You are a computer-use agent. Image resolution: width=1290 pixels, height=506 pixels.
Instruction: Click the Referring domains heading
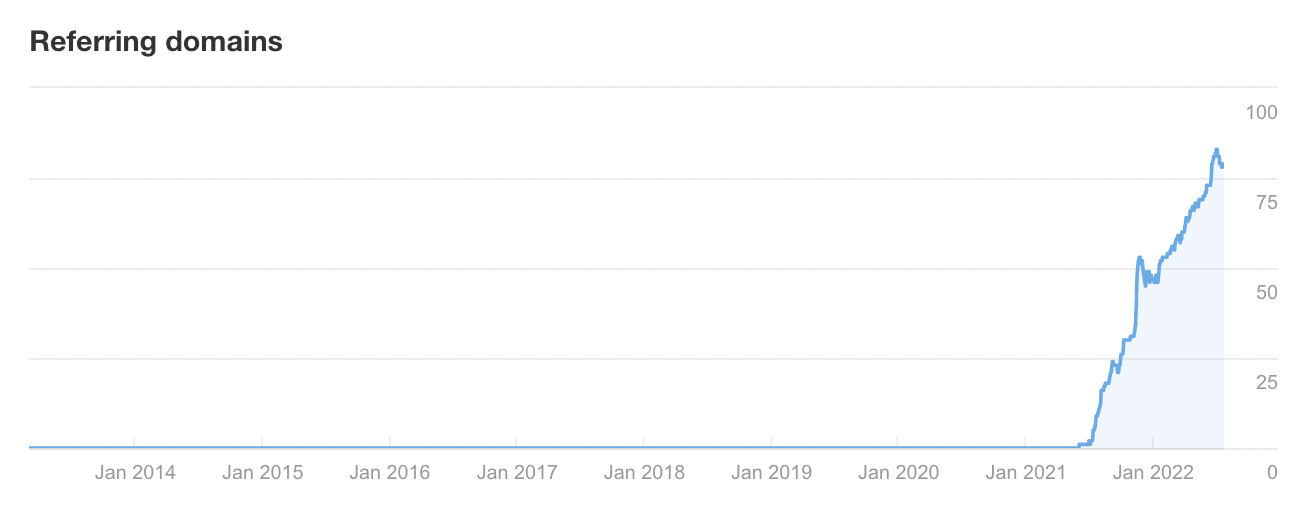pyautogui.click(x=156, y=42)
